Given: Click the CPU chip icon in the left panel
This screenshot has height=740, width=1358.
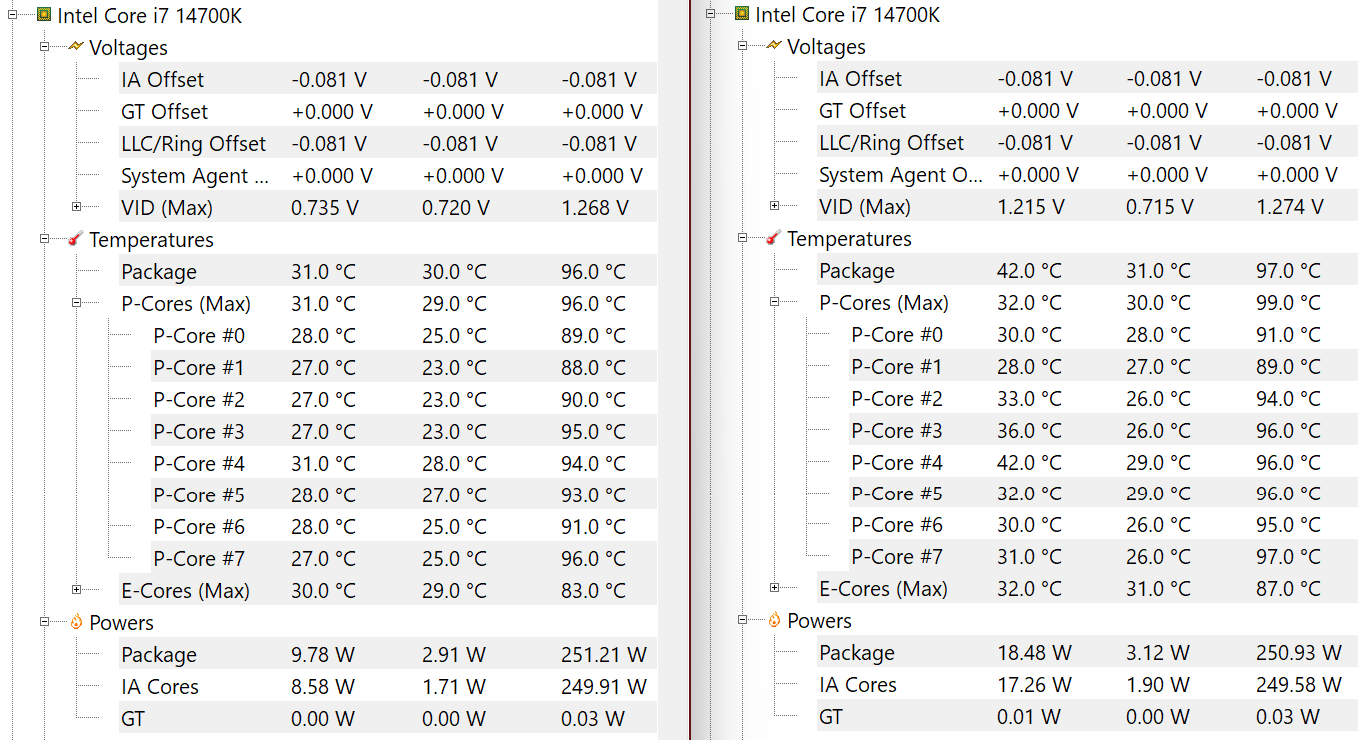Looking at the screenshot, I should 44,15.
